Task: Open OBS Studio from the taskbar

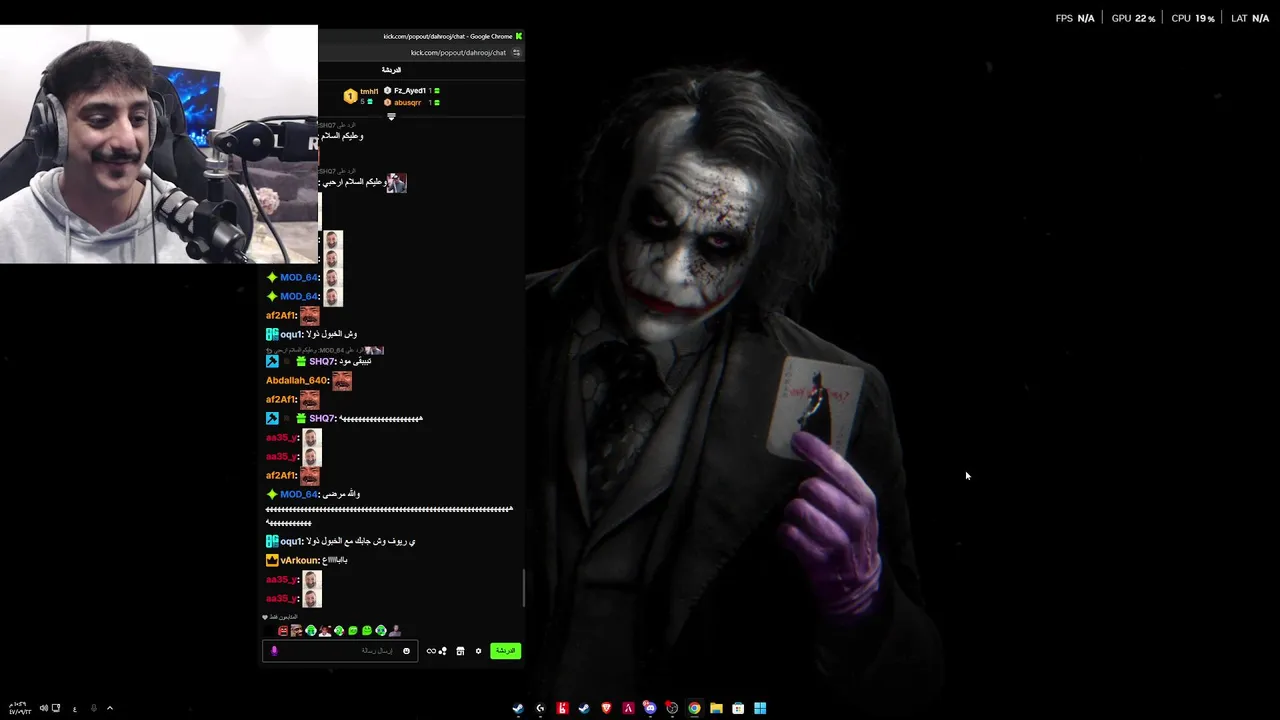Action: pos(672,708)
